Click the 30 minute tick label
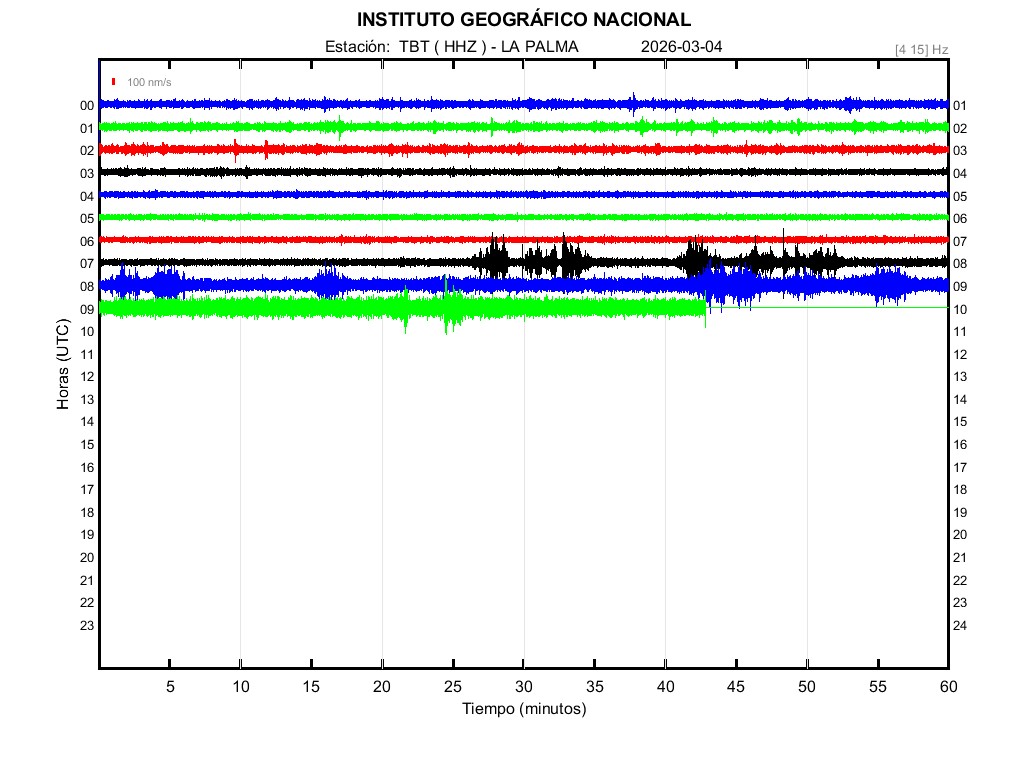 point(523,686)
